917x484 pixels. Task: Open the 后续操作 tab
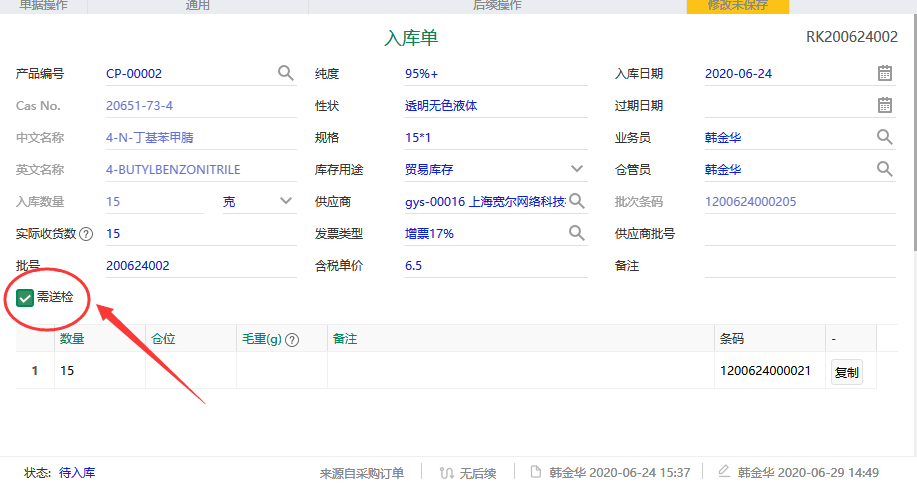tap(496, 6)
